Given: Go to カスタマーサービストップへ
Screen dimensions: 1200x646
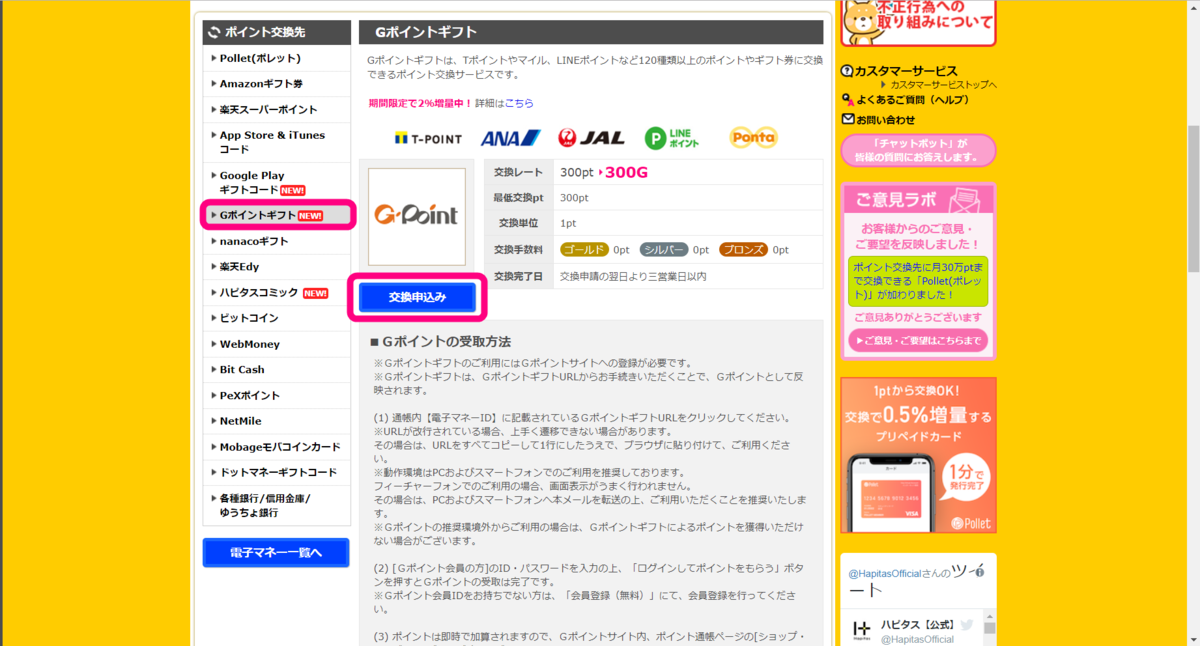Looking at the screenshot, I should point(943,85).
